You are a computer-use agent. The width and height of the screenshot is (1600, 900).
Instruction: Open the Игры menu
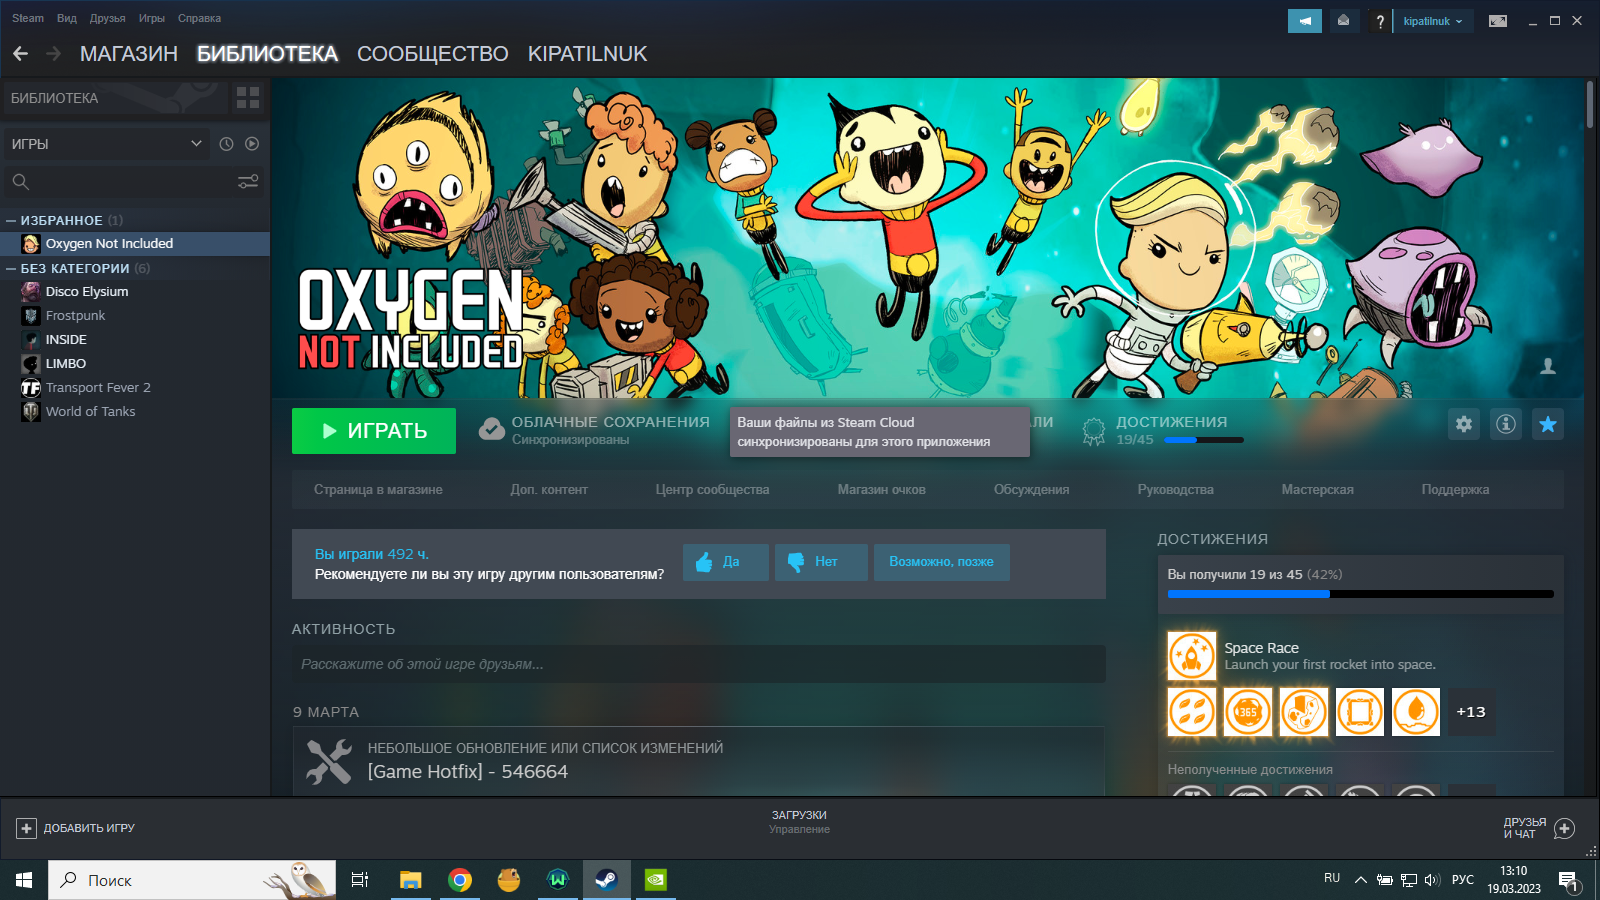(x=152, y=18)
